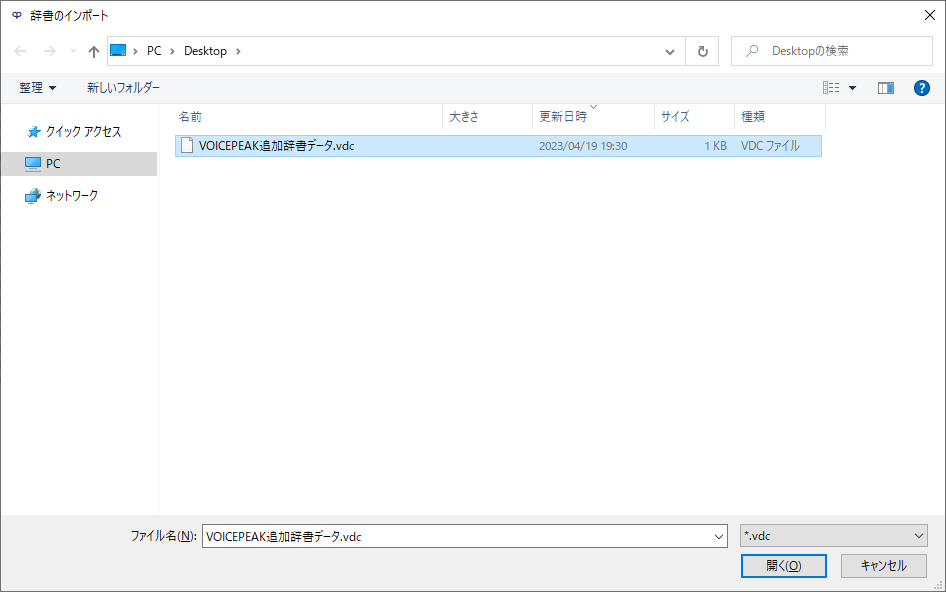The image size is (946, 592).
Task: Open the *.vdc file type dropdown
Action: click(834, 535)
